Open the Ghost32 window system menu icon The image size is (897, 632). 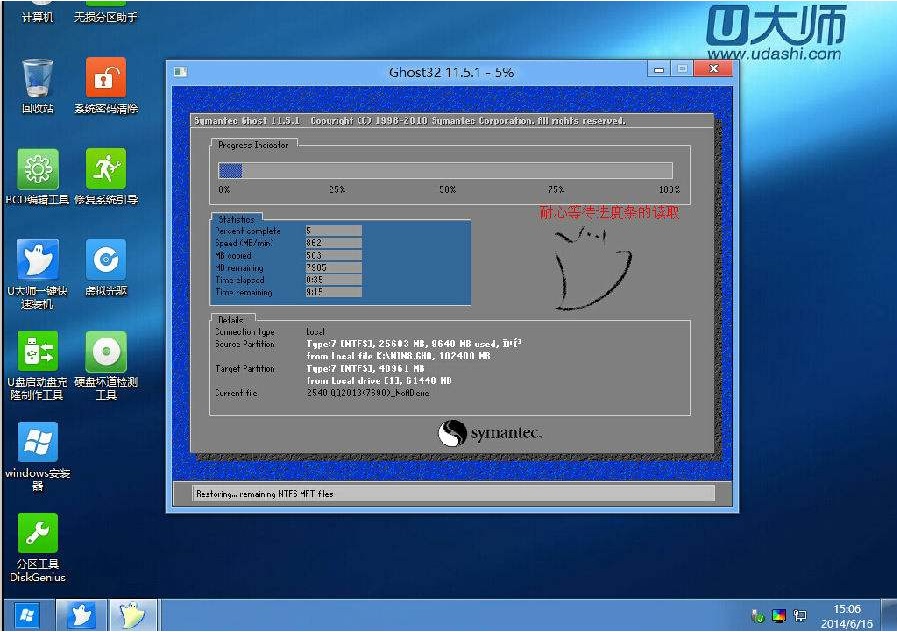click(181, 72)
